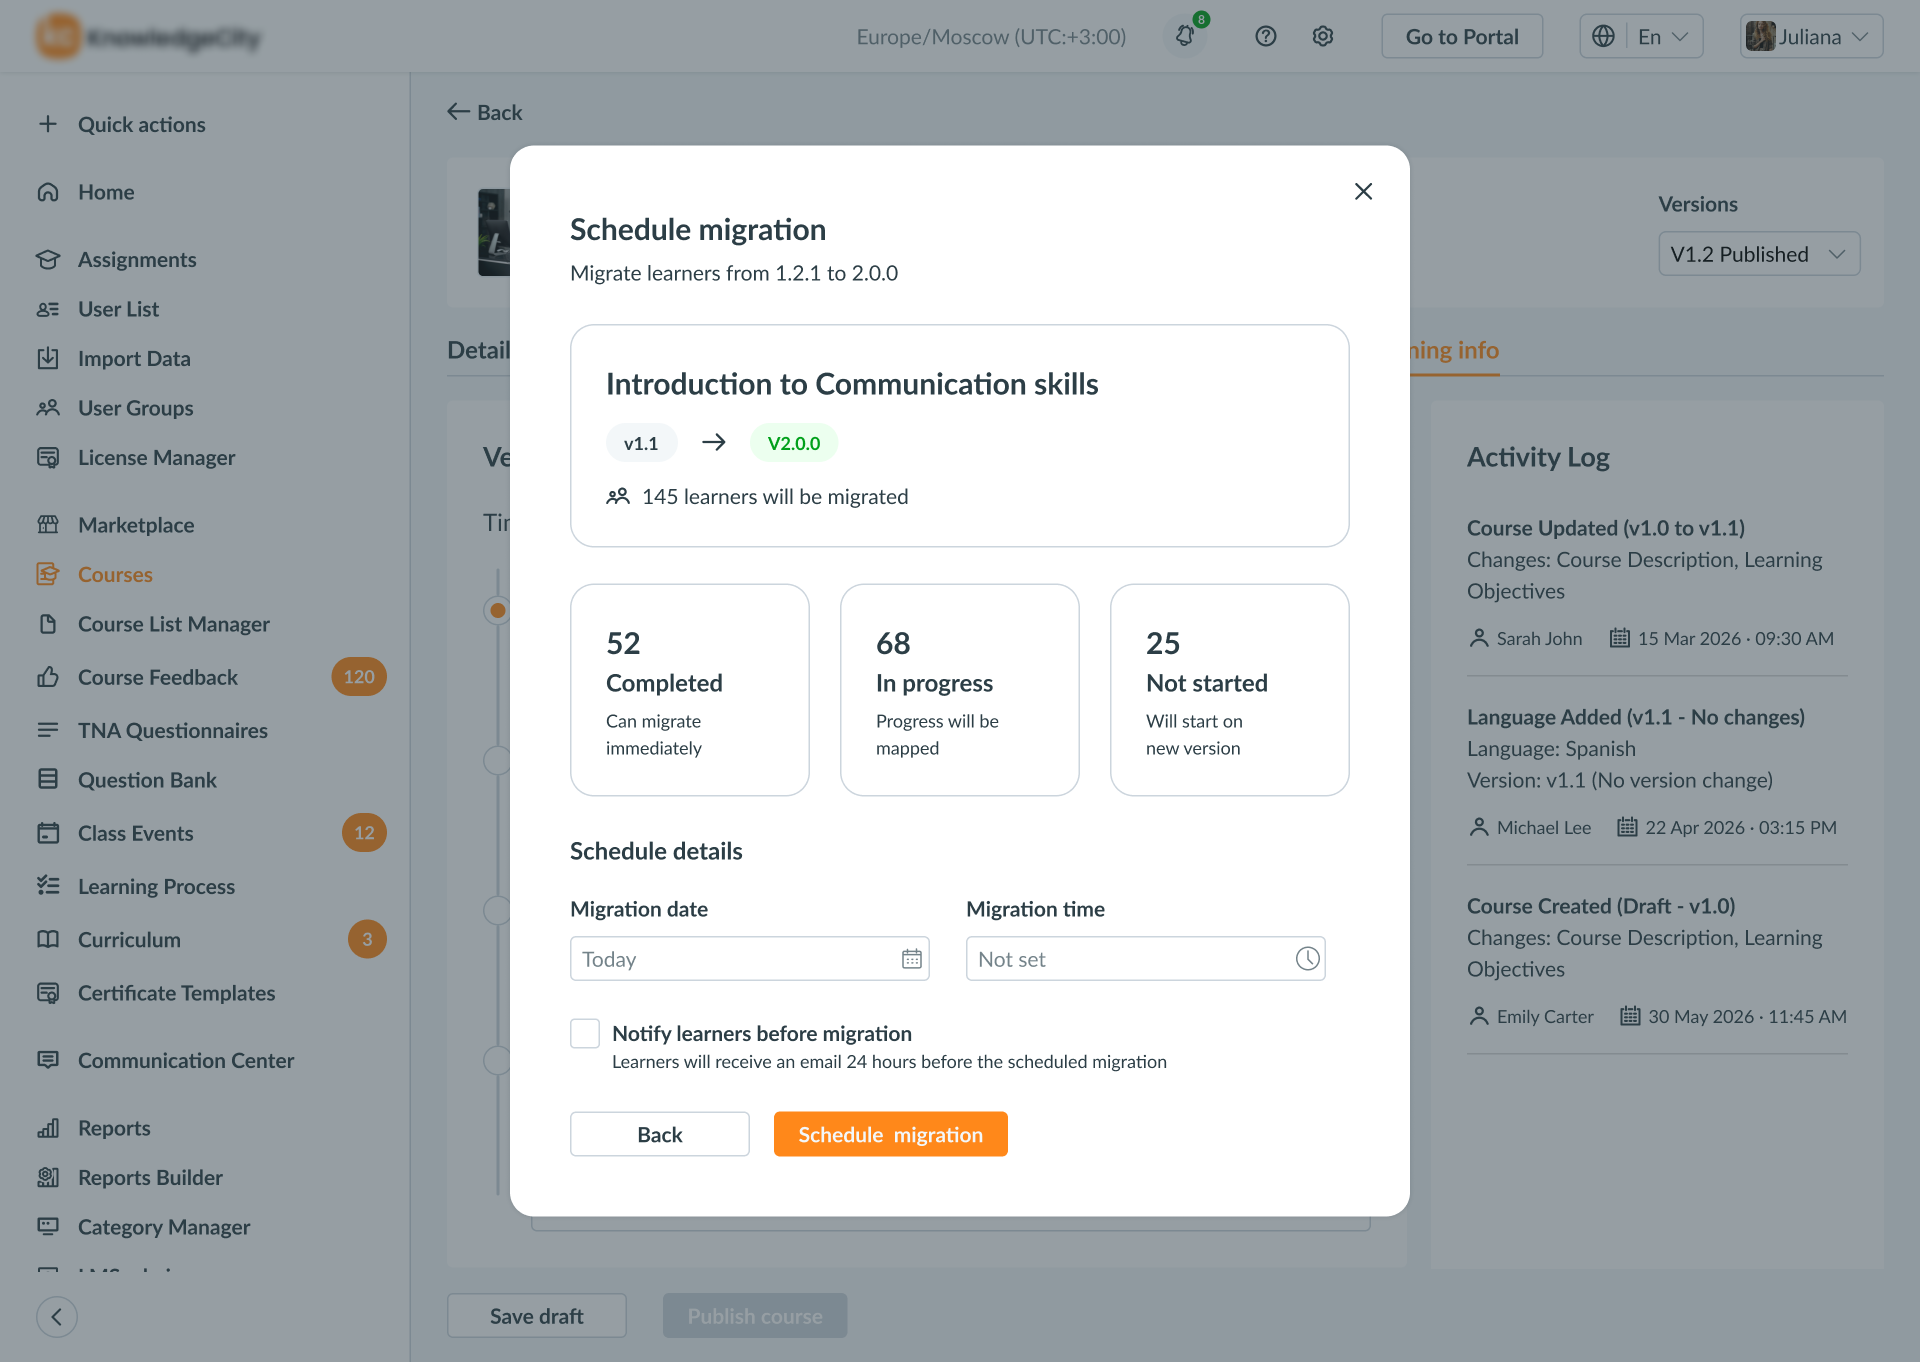Image resolution: width=1920 pixels, height=1362 pixels.
Task: Click the clock icon in Migration time
Action: click(x=1307, y=959)
